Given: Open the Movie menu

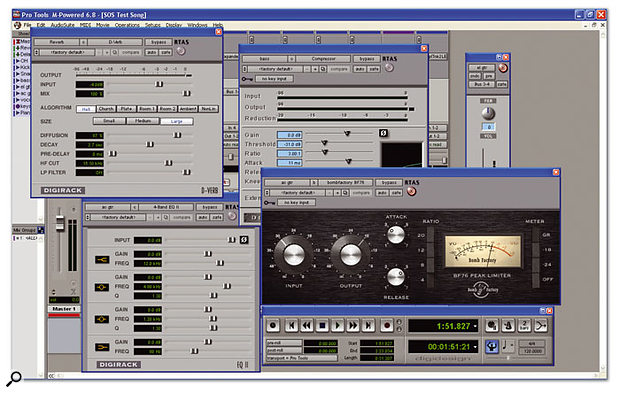Looking at the screenshot, I should (103, 25).
